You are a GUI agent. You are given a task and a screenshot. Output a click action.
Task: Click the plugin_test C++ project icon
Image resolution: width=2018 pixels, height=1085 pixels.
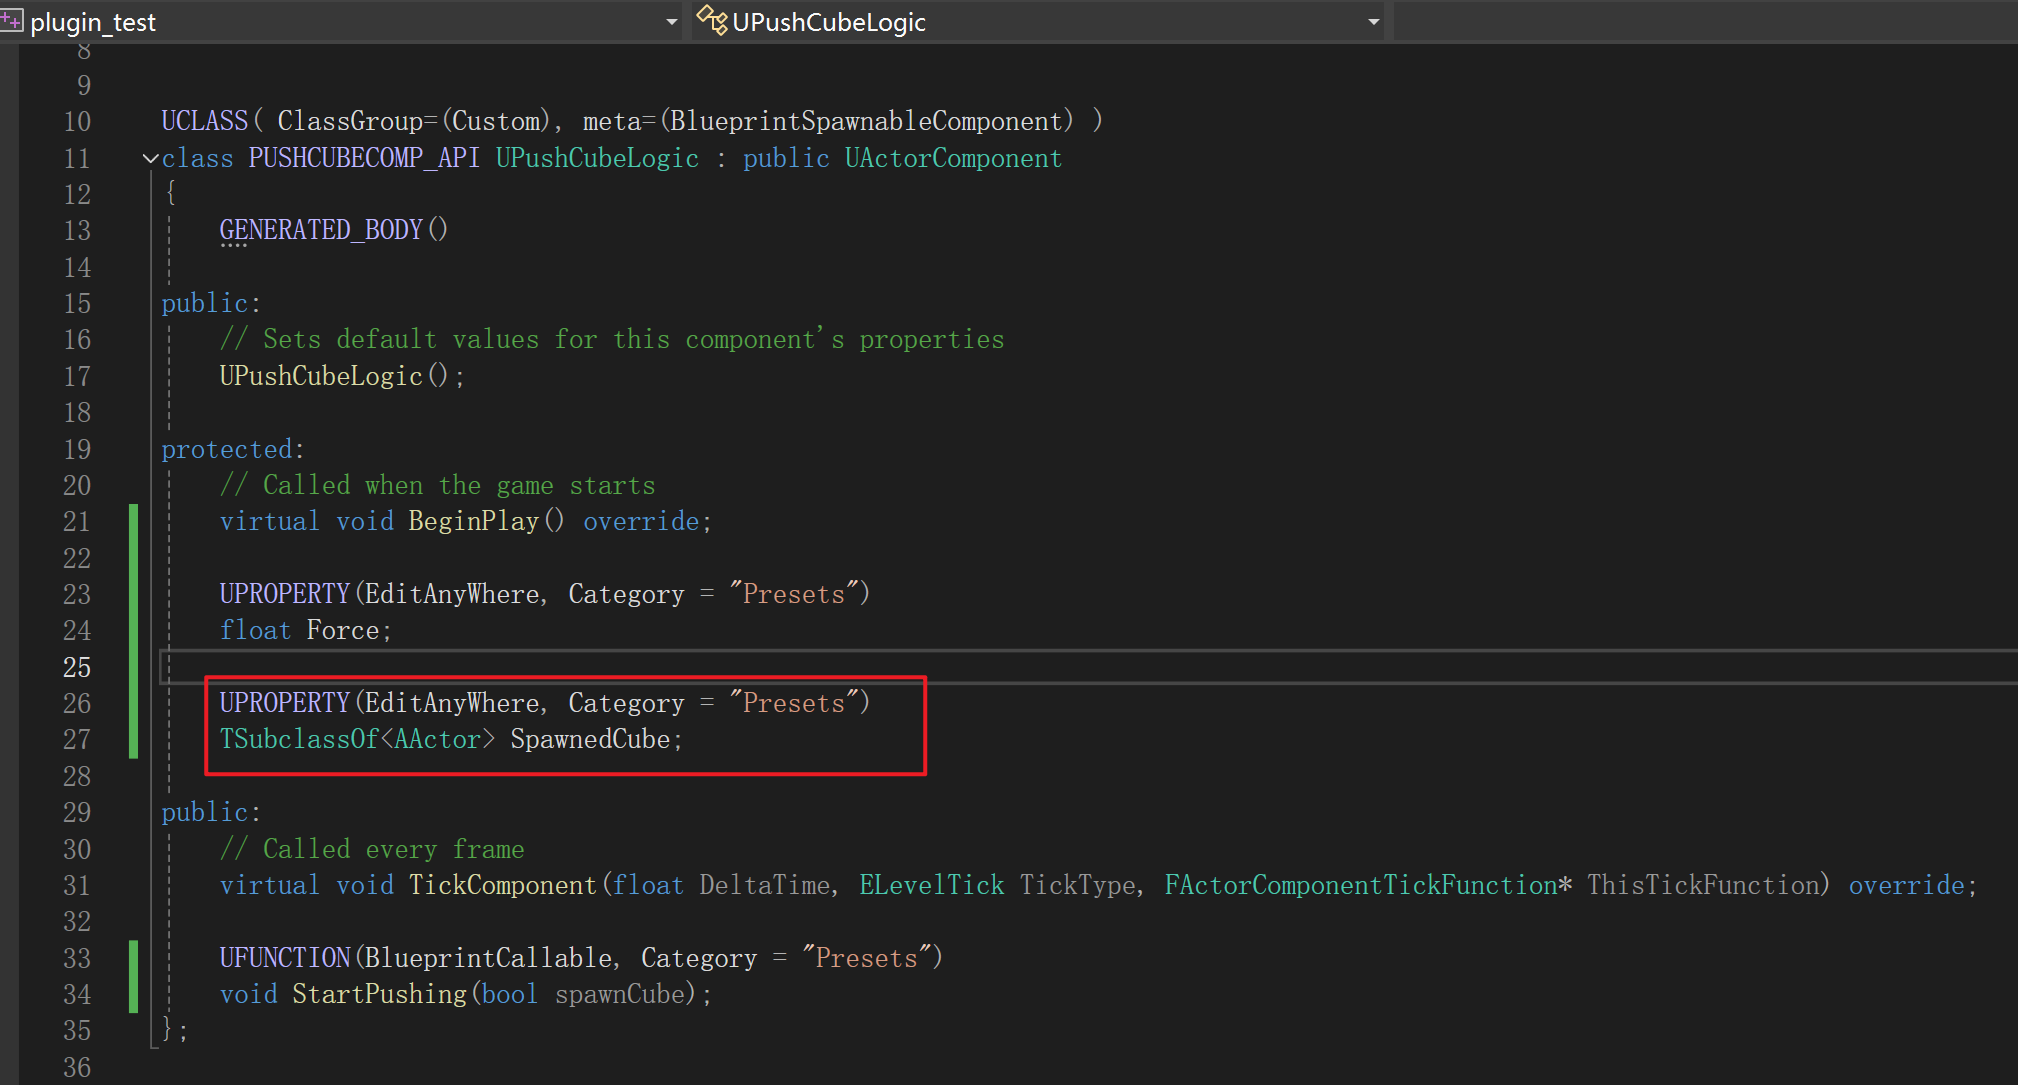(x=10, y=20)
